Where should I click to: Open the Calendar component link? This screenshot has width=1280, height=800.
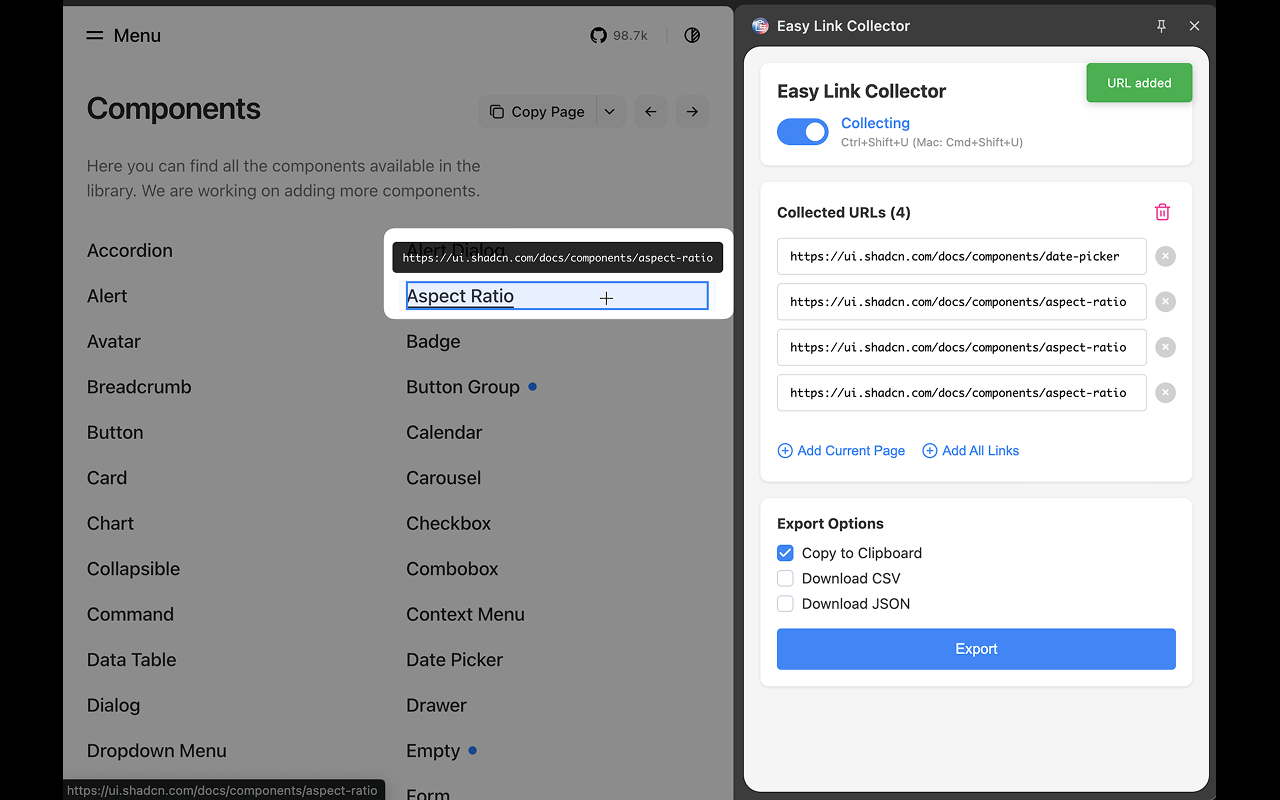click(444, 433)
